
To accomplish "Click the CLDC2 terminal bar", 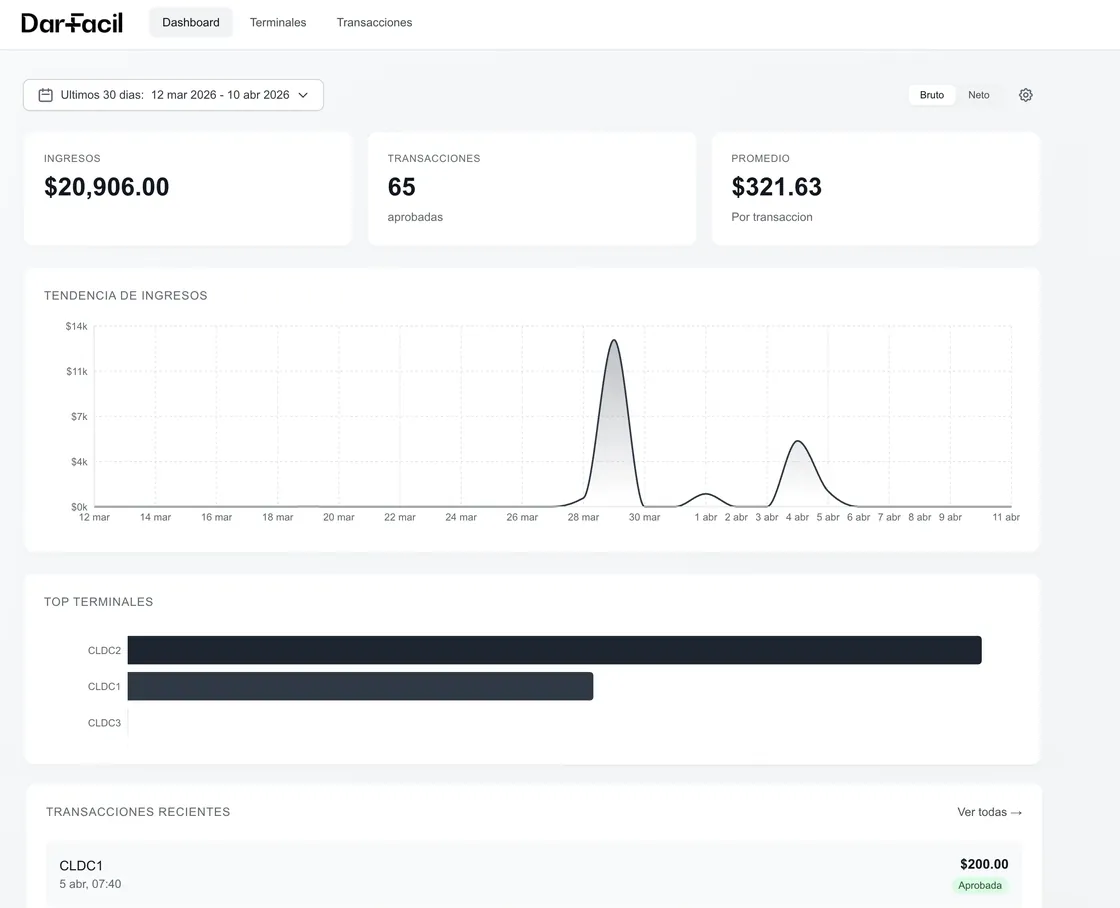I will point(554,650).
